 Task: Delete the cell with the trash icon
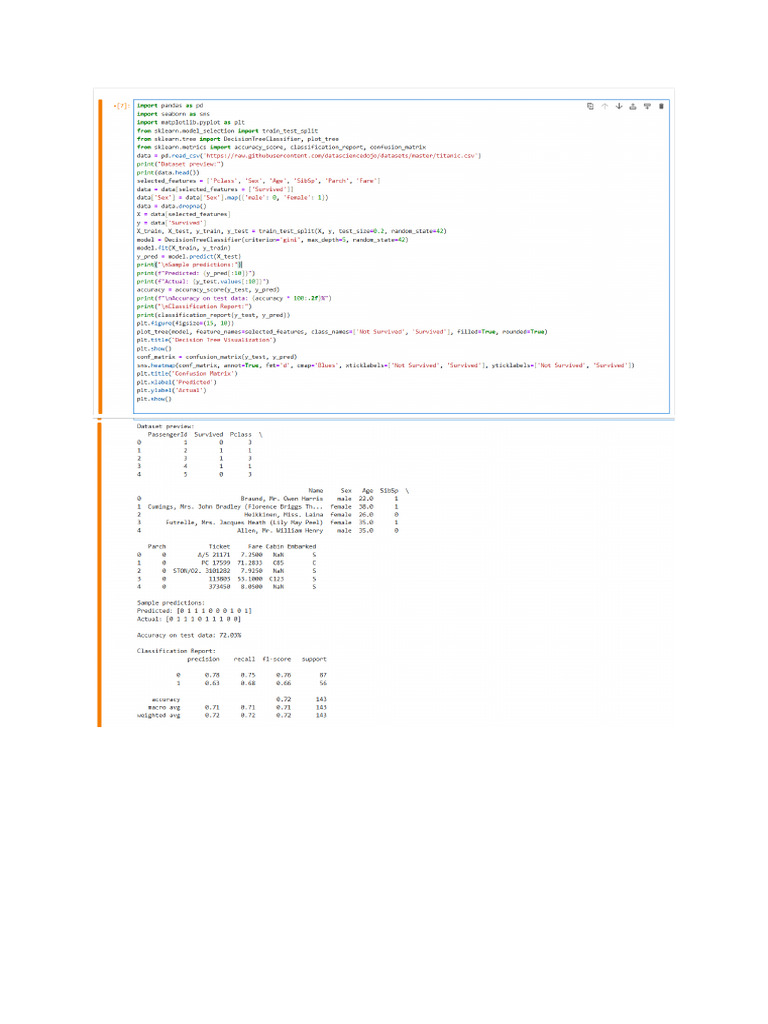(x=661, y=106)
